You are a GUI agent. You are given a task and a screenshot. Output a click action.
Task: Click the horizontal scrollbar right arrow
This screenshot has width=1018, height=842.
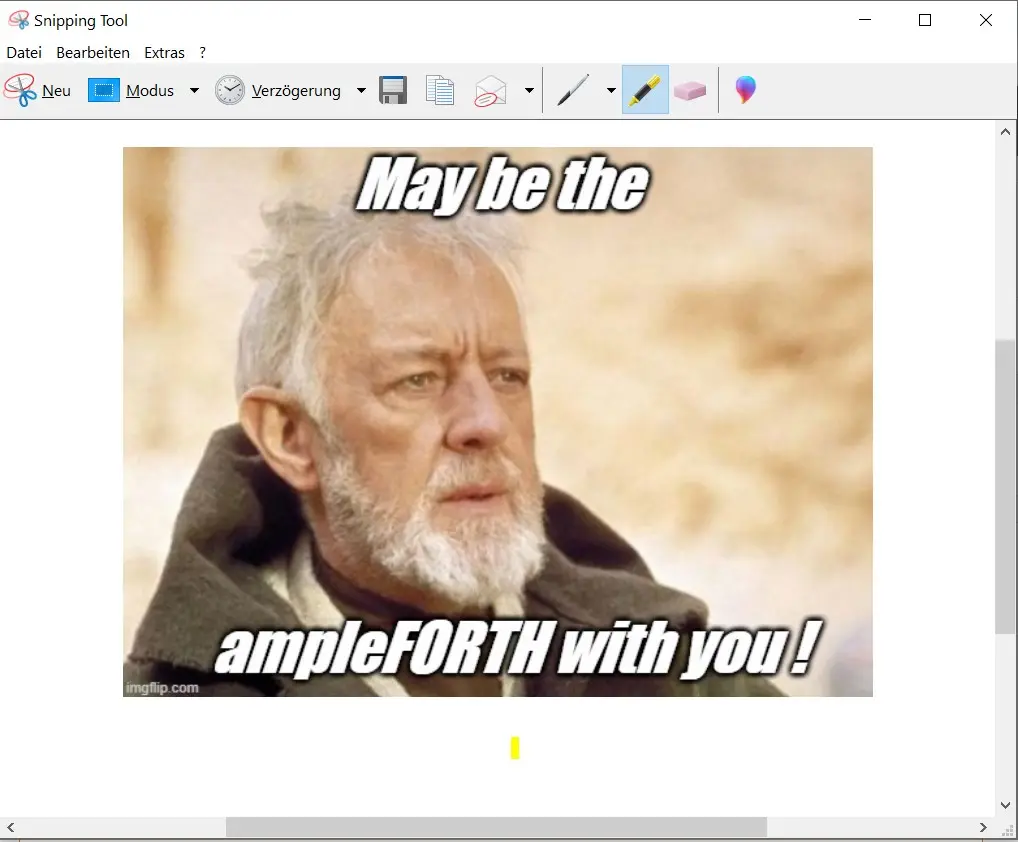pos(983,827)
